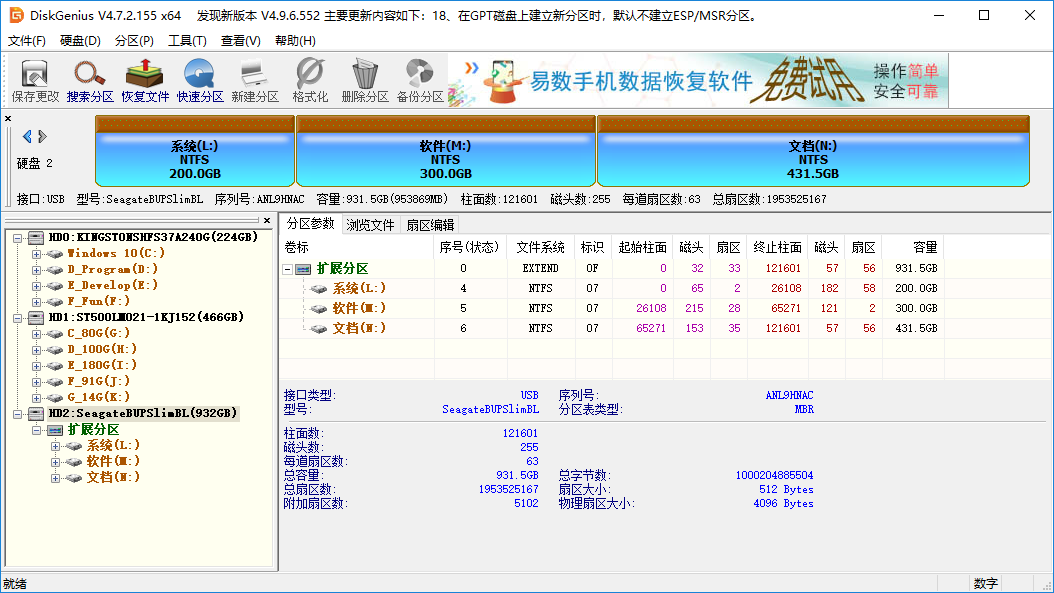The width and height of the screenshot is (1054, 593).
Task: Expand the 文档(N:) tree node
Action: pyautogui.click(x=55, y=478)
